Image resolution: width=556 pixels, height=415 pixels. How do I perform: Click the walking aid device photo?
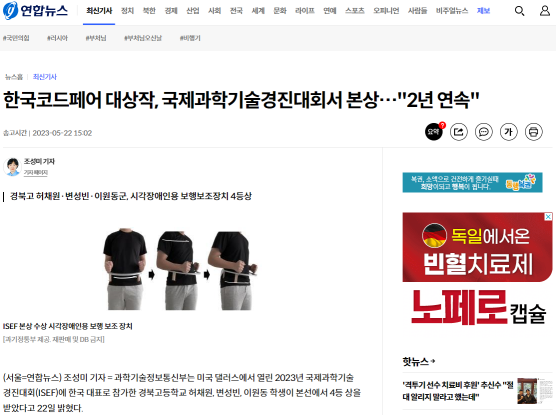[180, 269]
